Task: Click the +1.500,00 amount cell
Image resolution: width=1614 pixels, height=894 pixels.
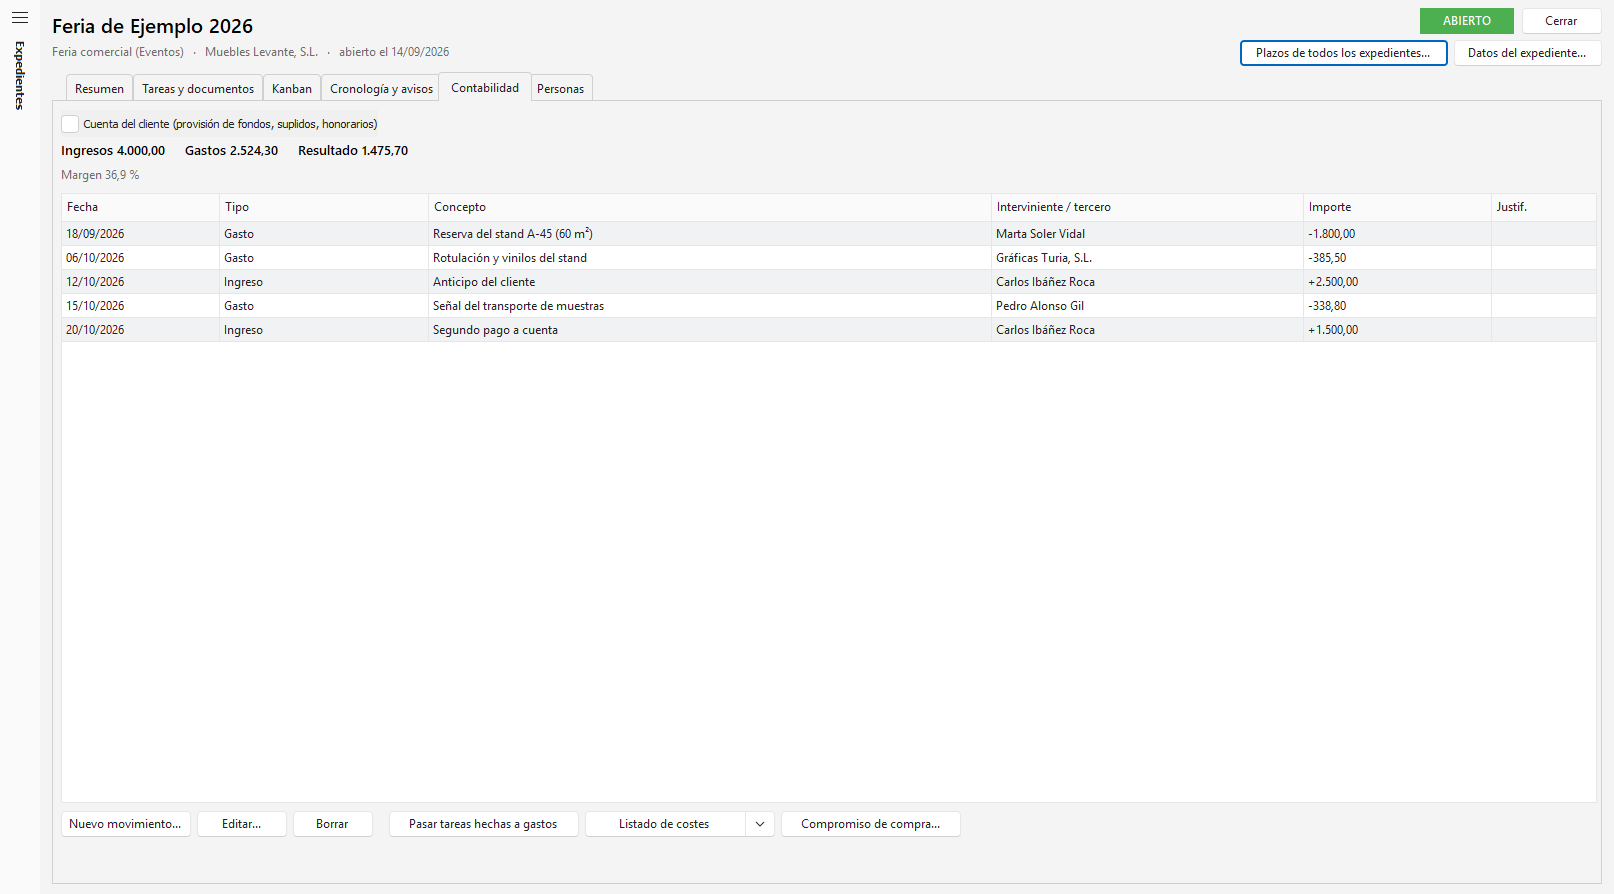Action: (1397, 330)
